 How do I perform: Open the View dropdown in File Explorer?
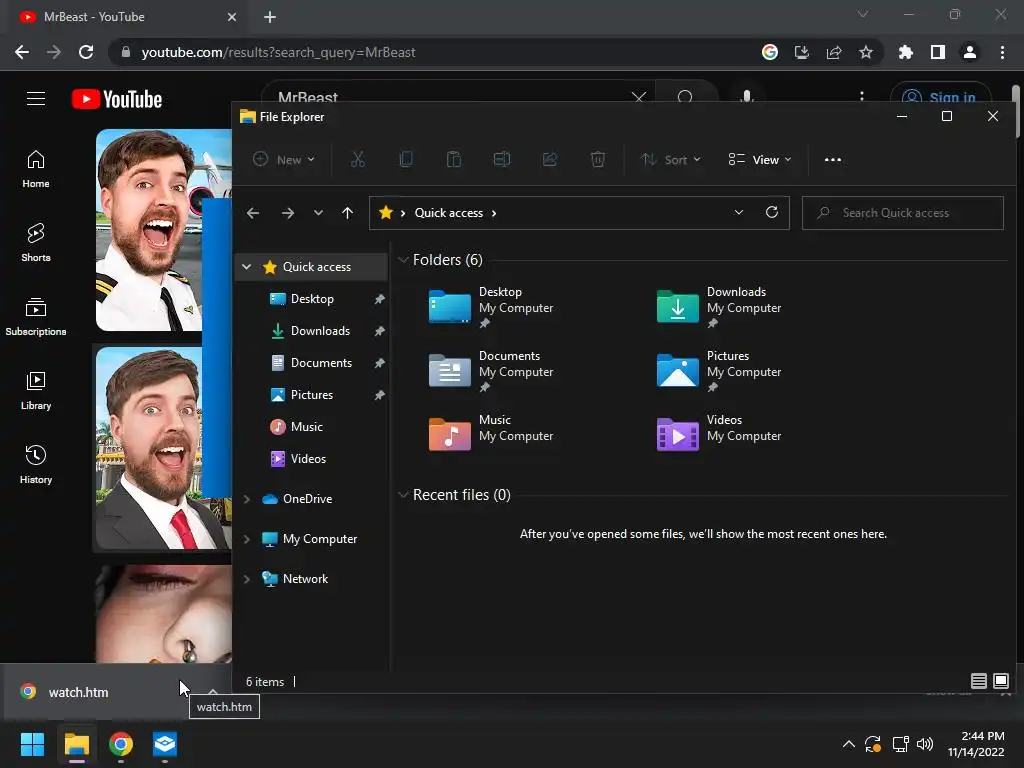click(760, 159)
